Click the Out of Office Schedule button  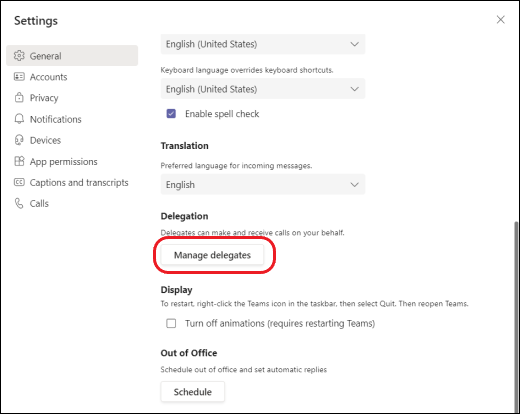192,392
